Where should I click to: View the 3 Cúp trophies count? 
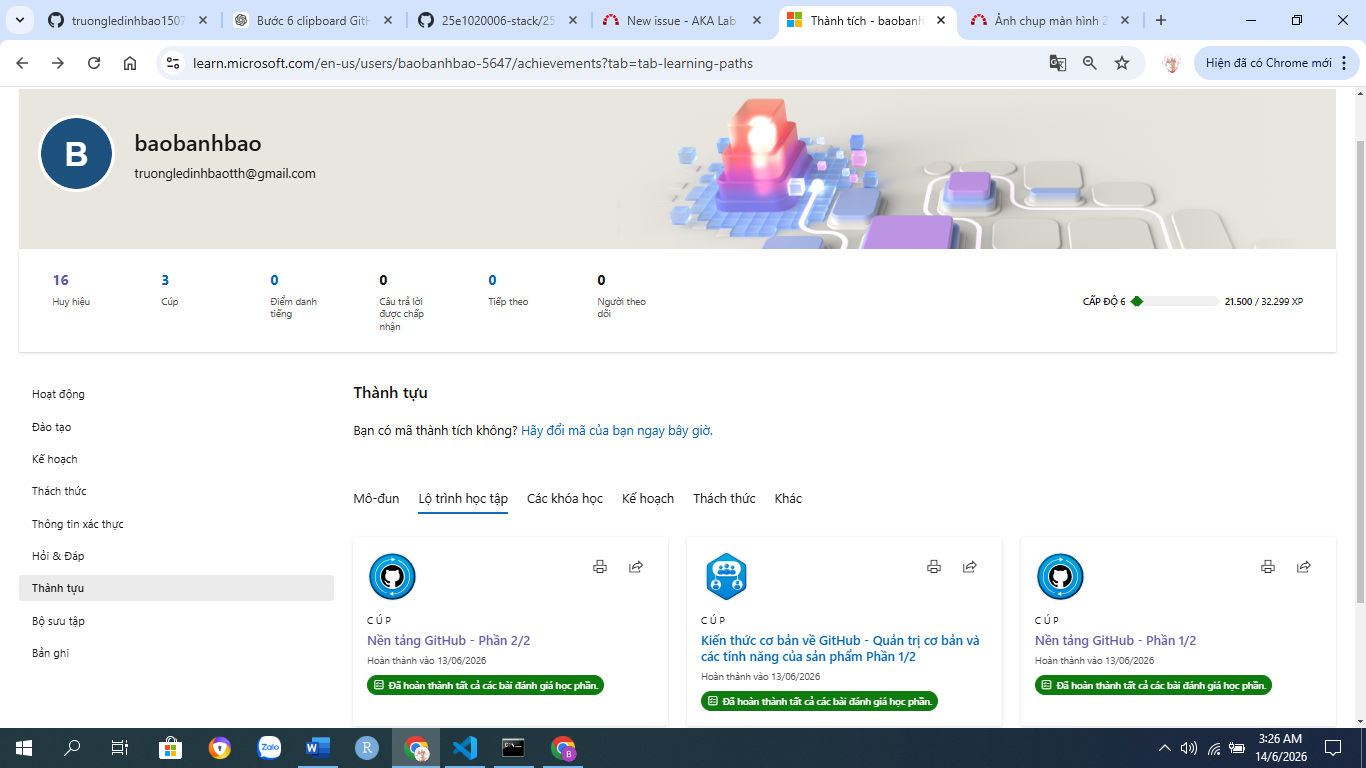pyautogui.click(x=170, y=289)
